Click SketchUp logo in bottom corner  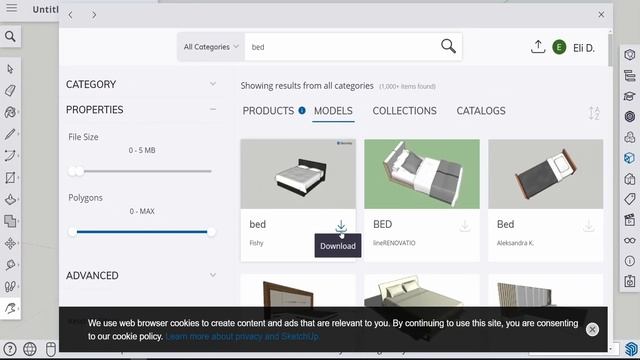pos(631,349)
